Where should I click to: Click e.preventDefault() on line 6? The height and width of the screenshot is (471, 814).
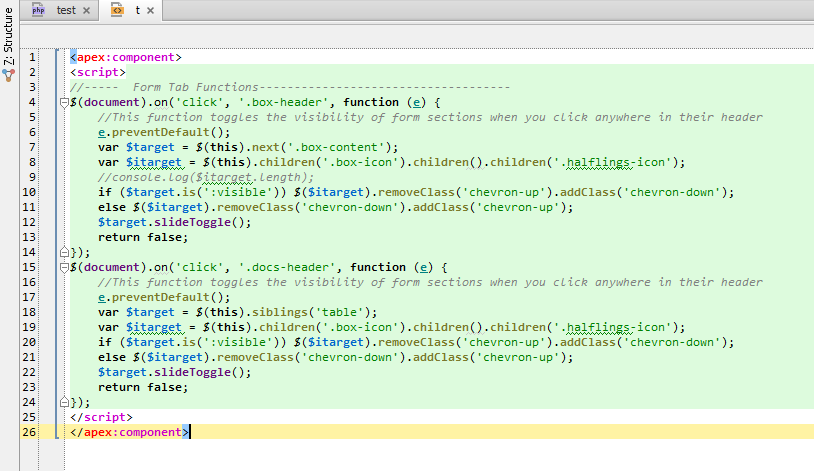[164, 132]
